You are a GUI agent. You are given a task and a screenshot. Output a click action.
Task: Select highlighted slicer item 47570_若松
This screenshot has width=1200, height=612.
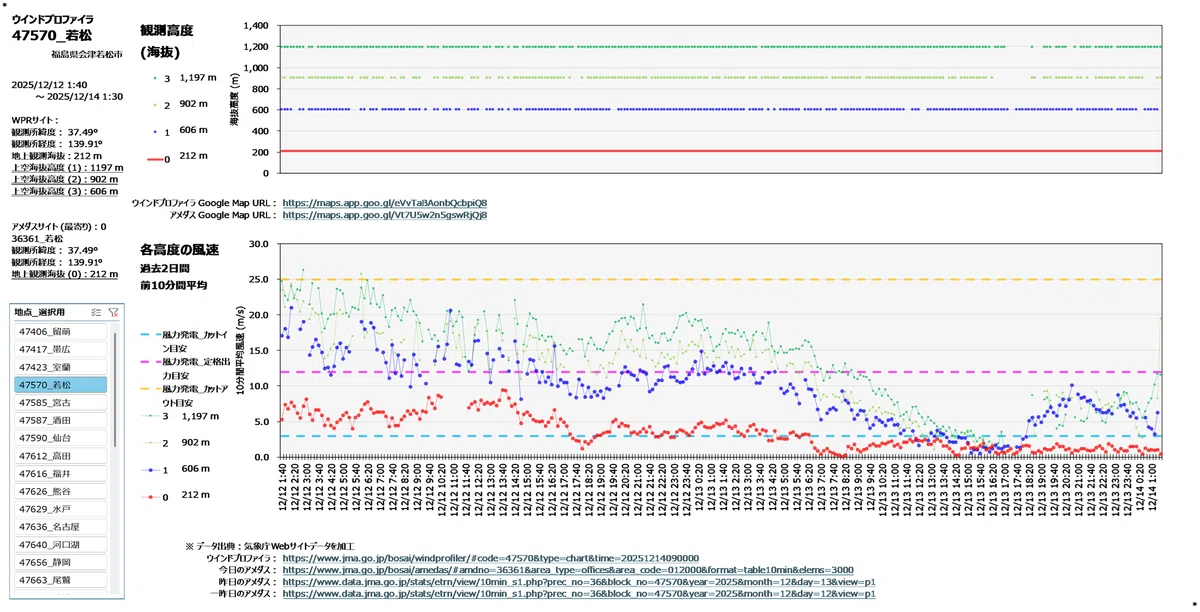click(x=61, y=384)
